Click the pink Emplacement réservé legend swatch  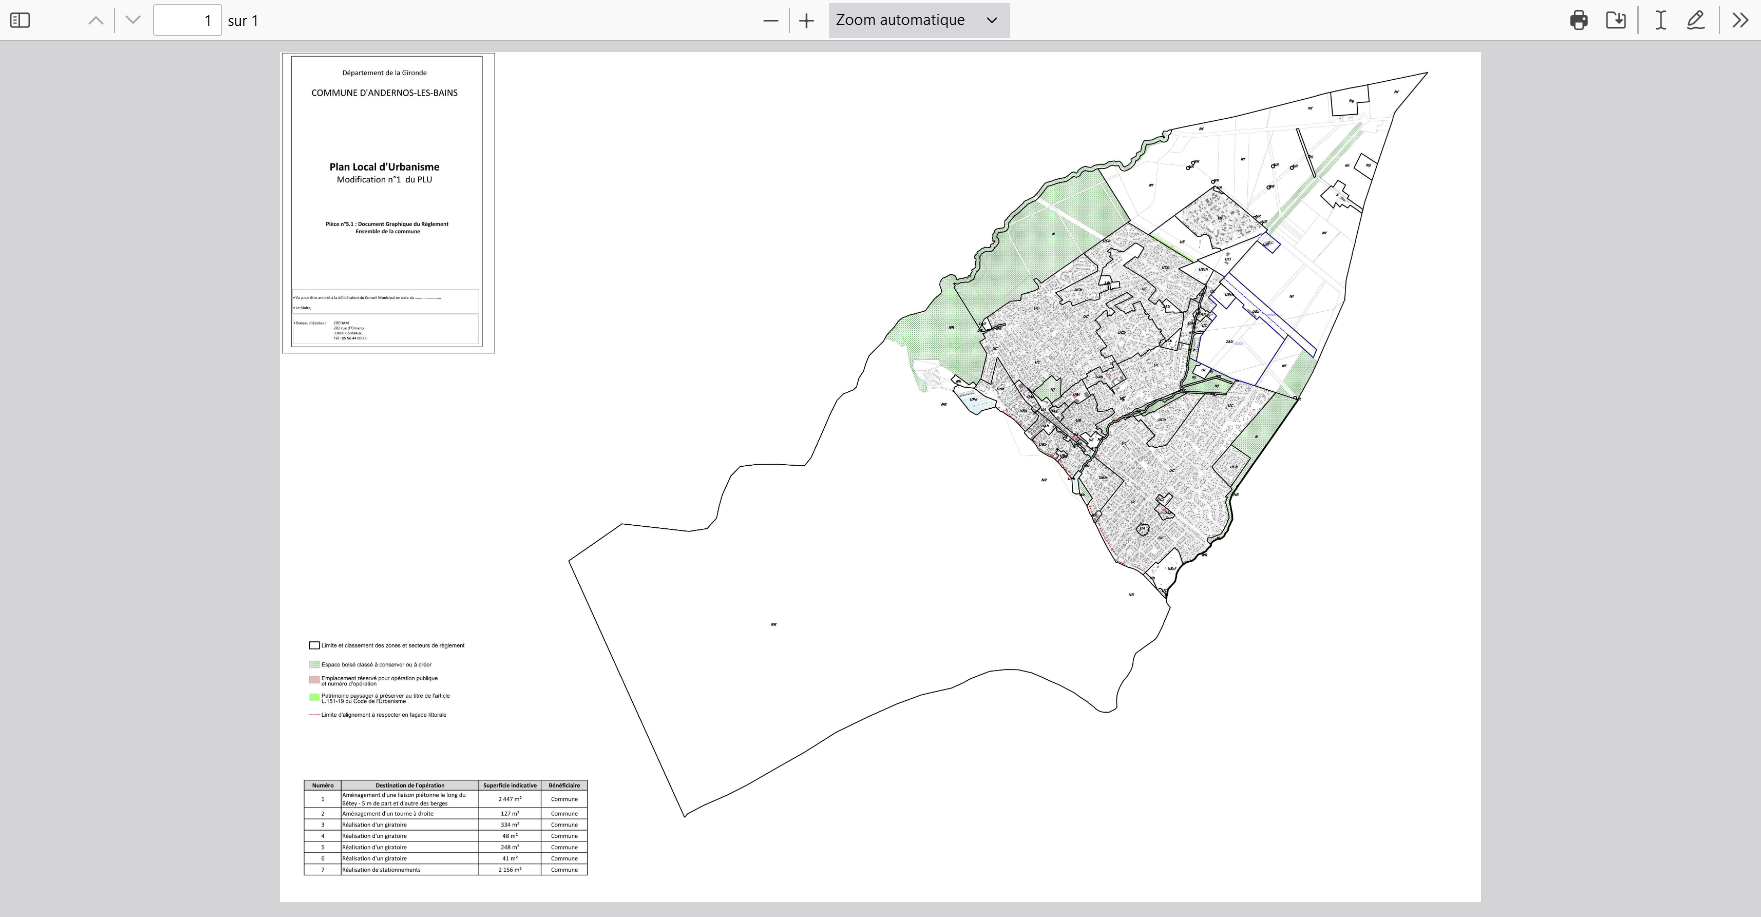point(314,680)
